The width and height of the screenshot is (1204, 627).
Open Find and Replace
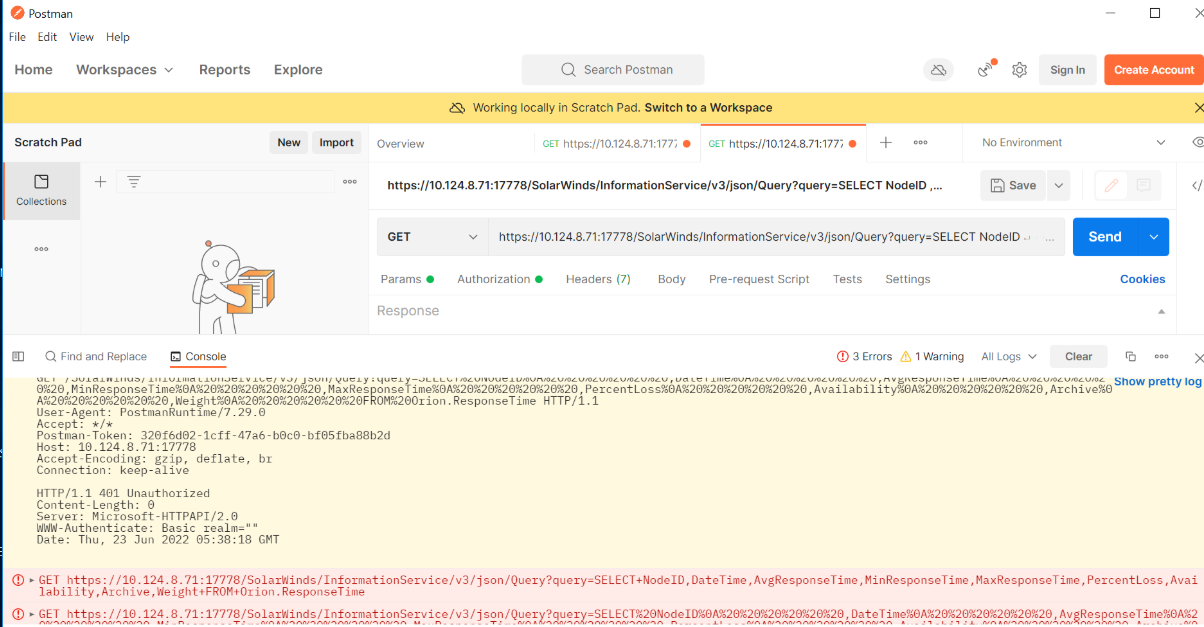pyautogui.click(x=95, y=356)
